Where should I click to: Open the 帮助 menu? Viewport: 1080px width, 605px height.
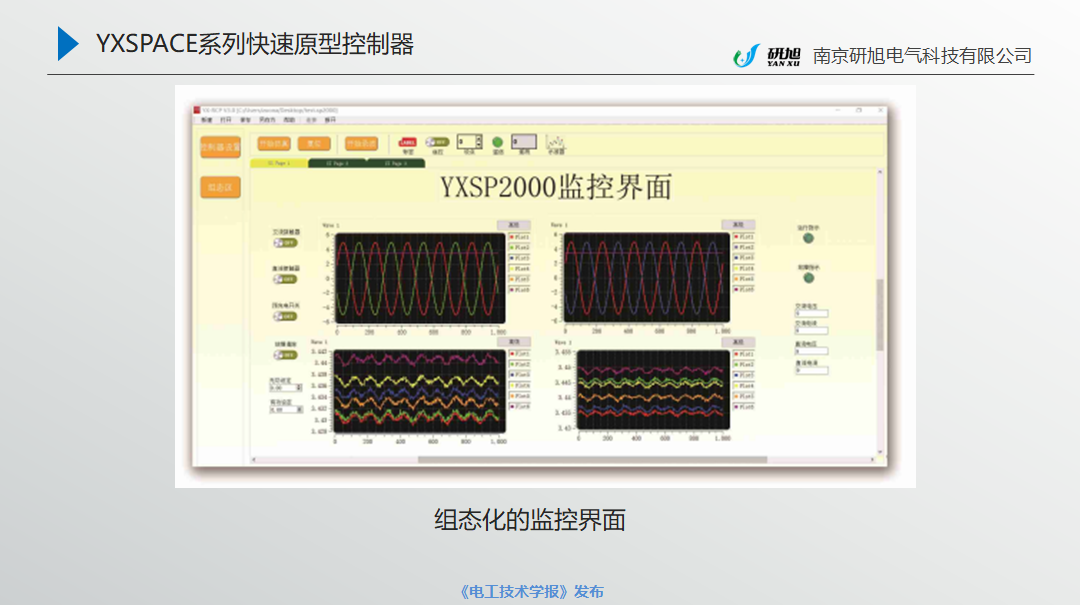coord(289,120)
